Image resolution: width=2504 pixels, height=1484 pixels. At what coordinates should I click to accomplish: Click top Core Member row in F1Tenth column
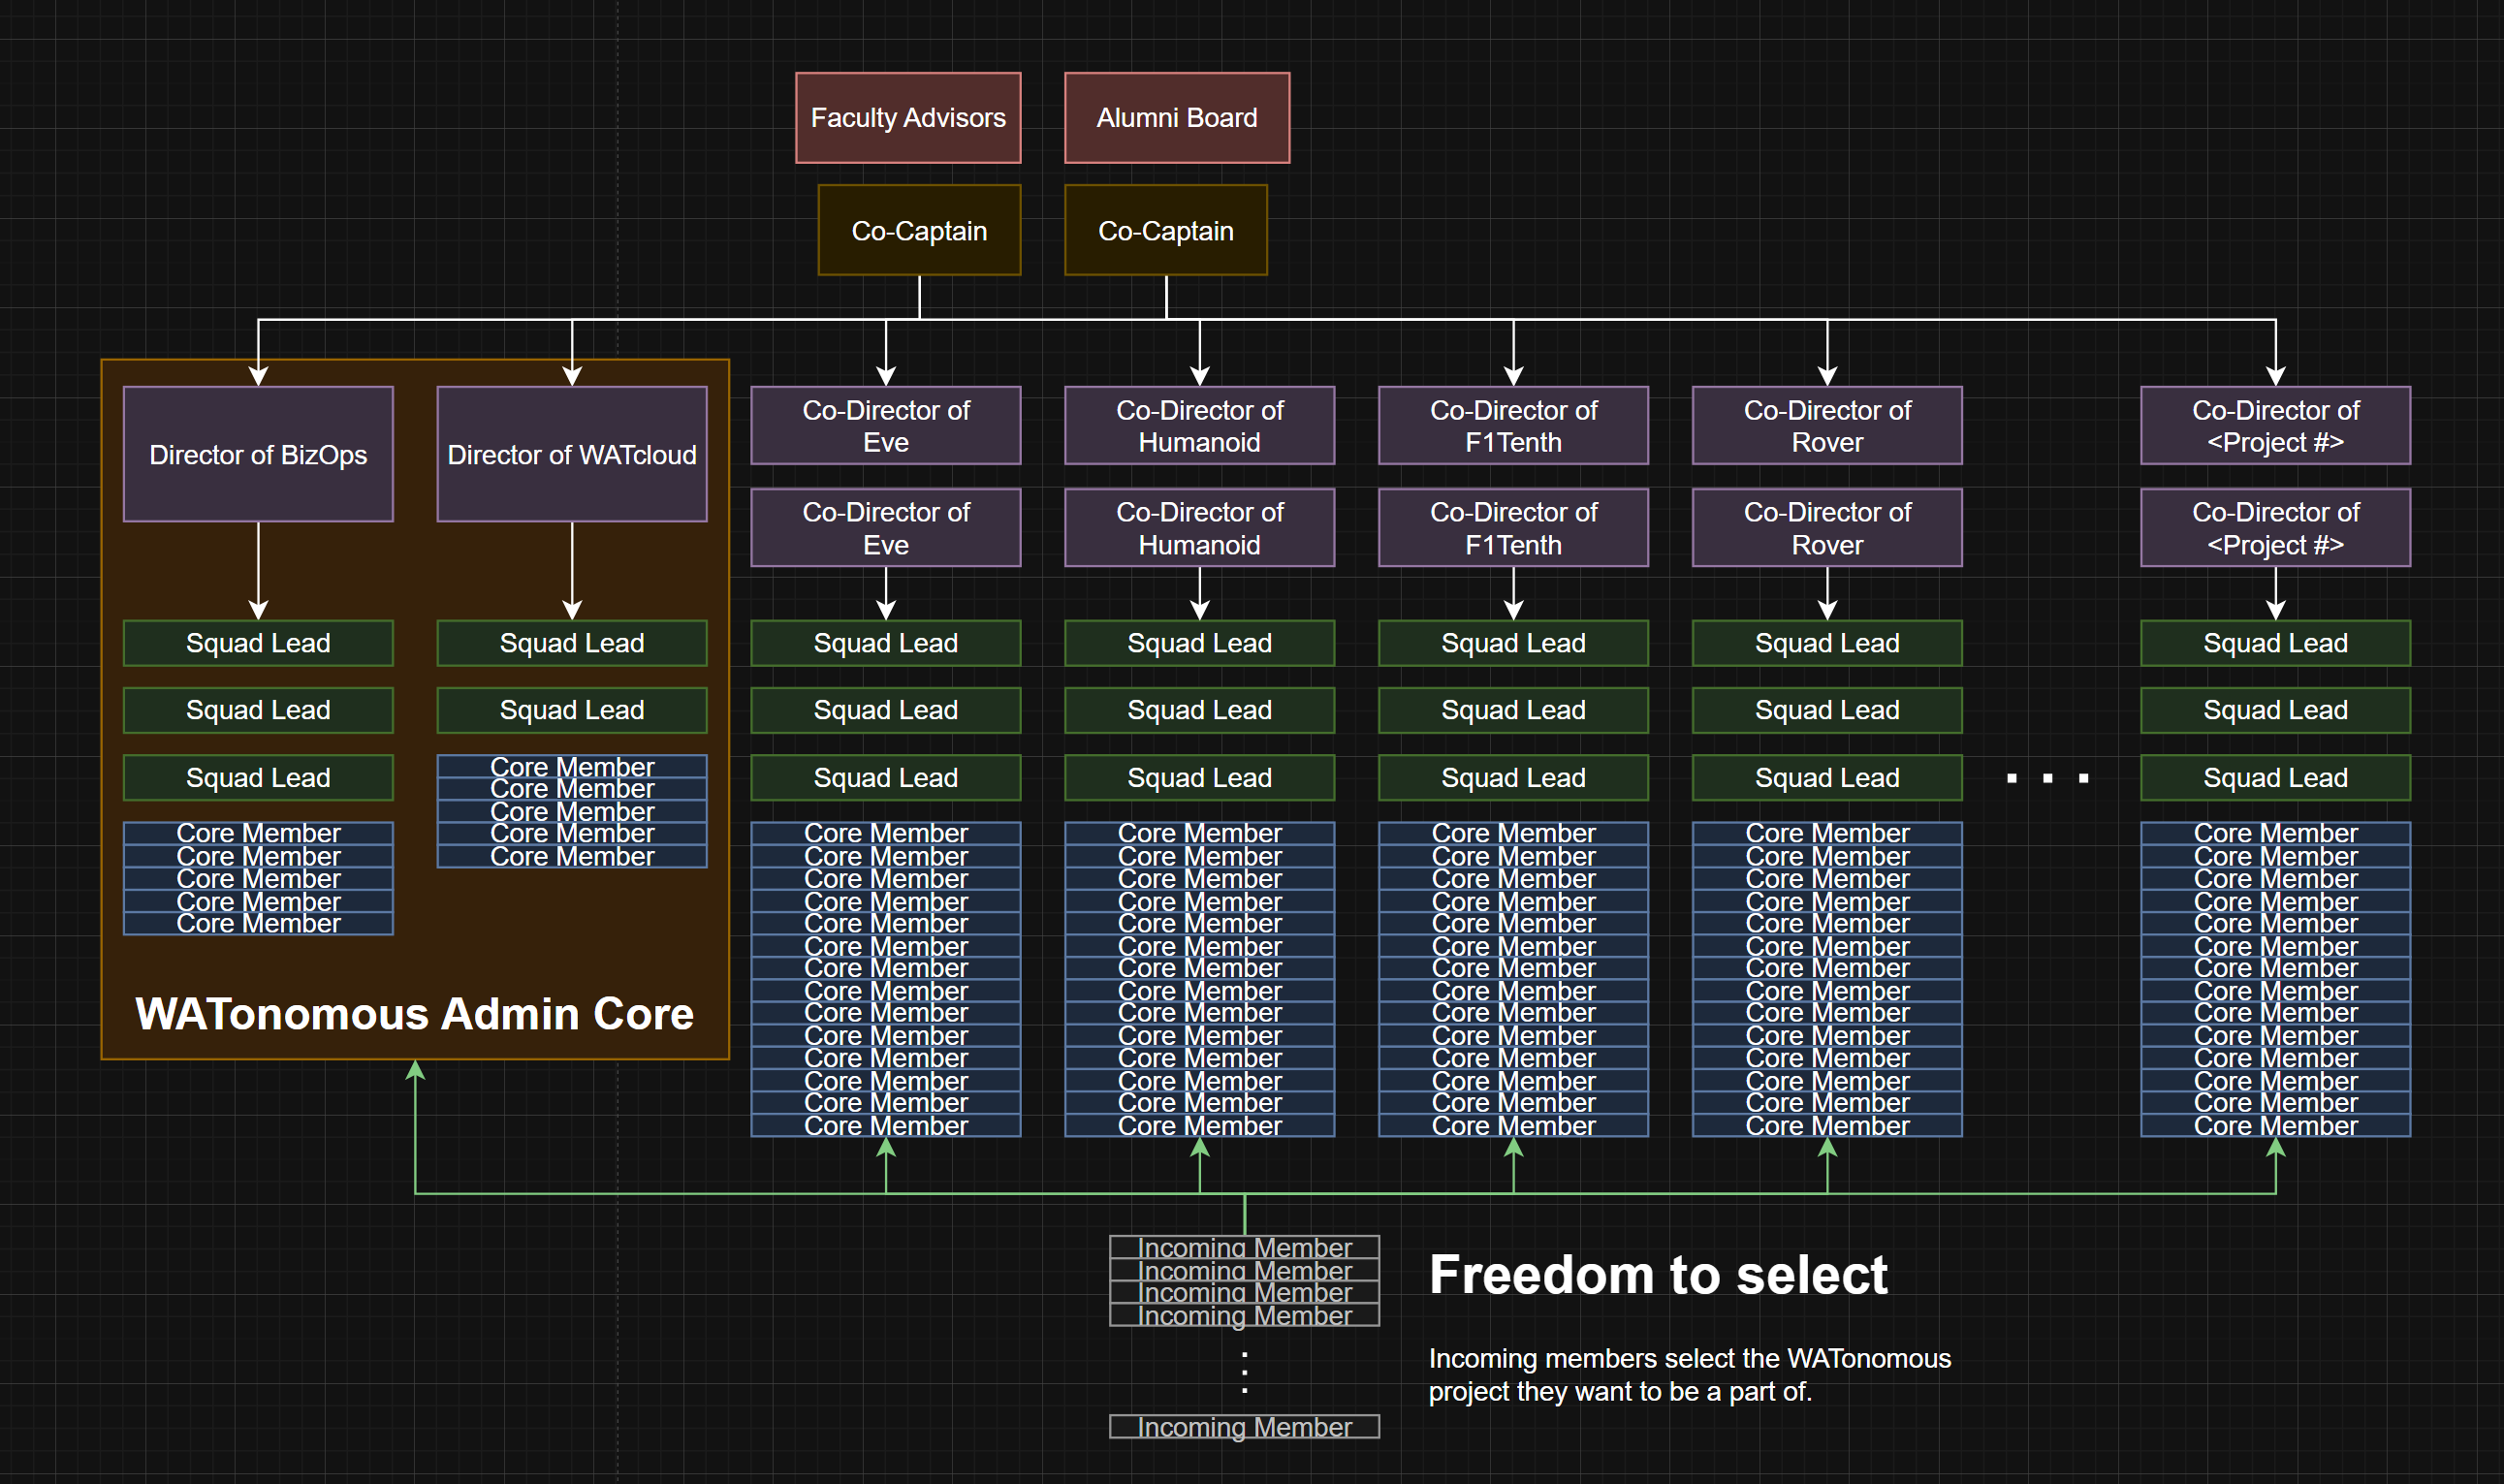pyautogui.click(x=1514, y=834)
